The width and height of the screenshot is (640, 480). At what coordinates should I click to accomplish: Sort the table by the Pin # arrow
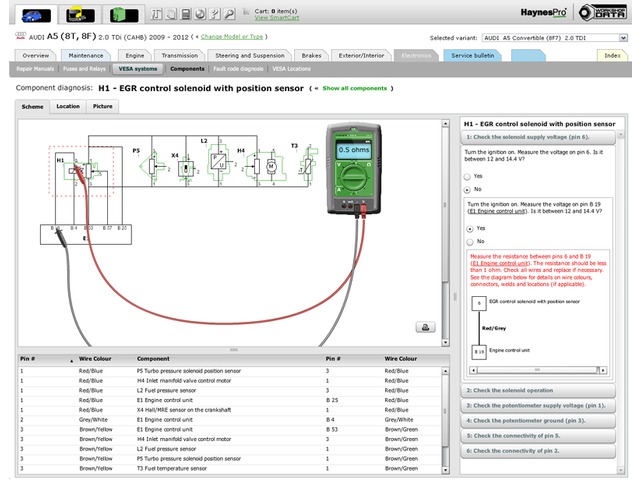(x=71, y=361)
